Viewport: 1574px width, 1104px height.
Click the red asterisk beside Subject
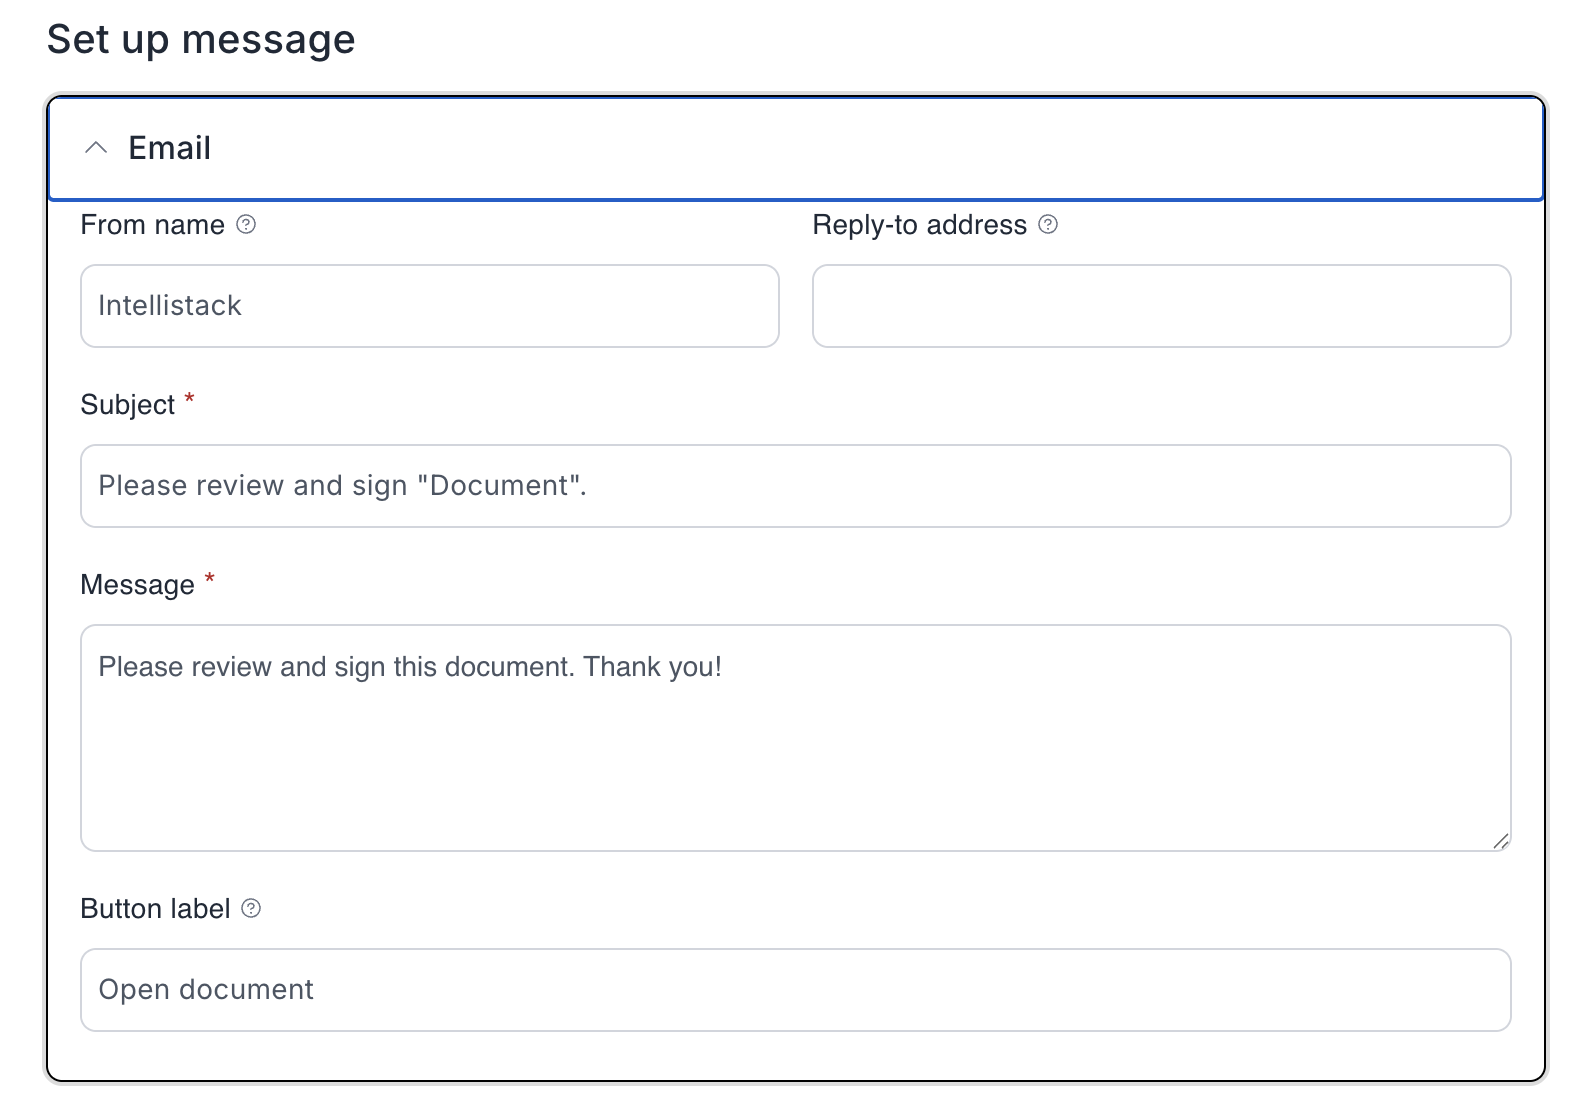tap(189, 400)
